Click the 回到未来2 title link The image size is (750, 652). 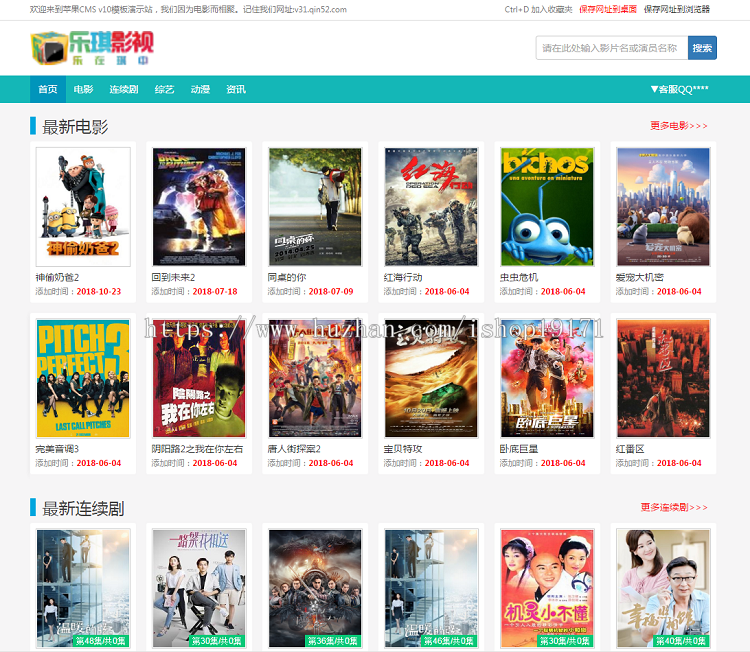point(173,277)
